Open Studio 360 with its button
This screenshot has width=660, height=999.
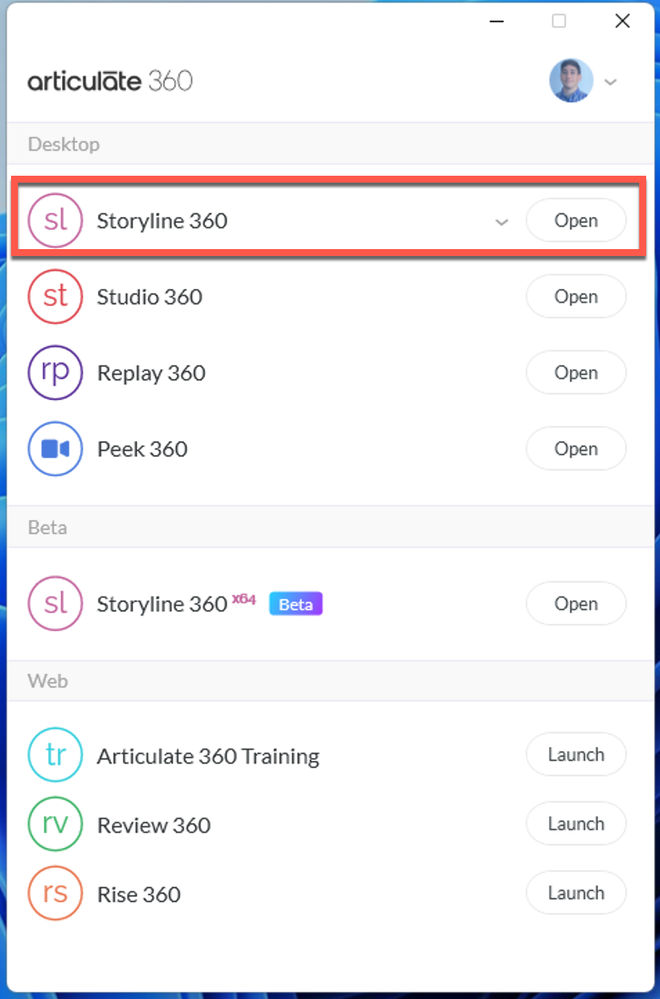[x=576, y=297]
